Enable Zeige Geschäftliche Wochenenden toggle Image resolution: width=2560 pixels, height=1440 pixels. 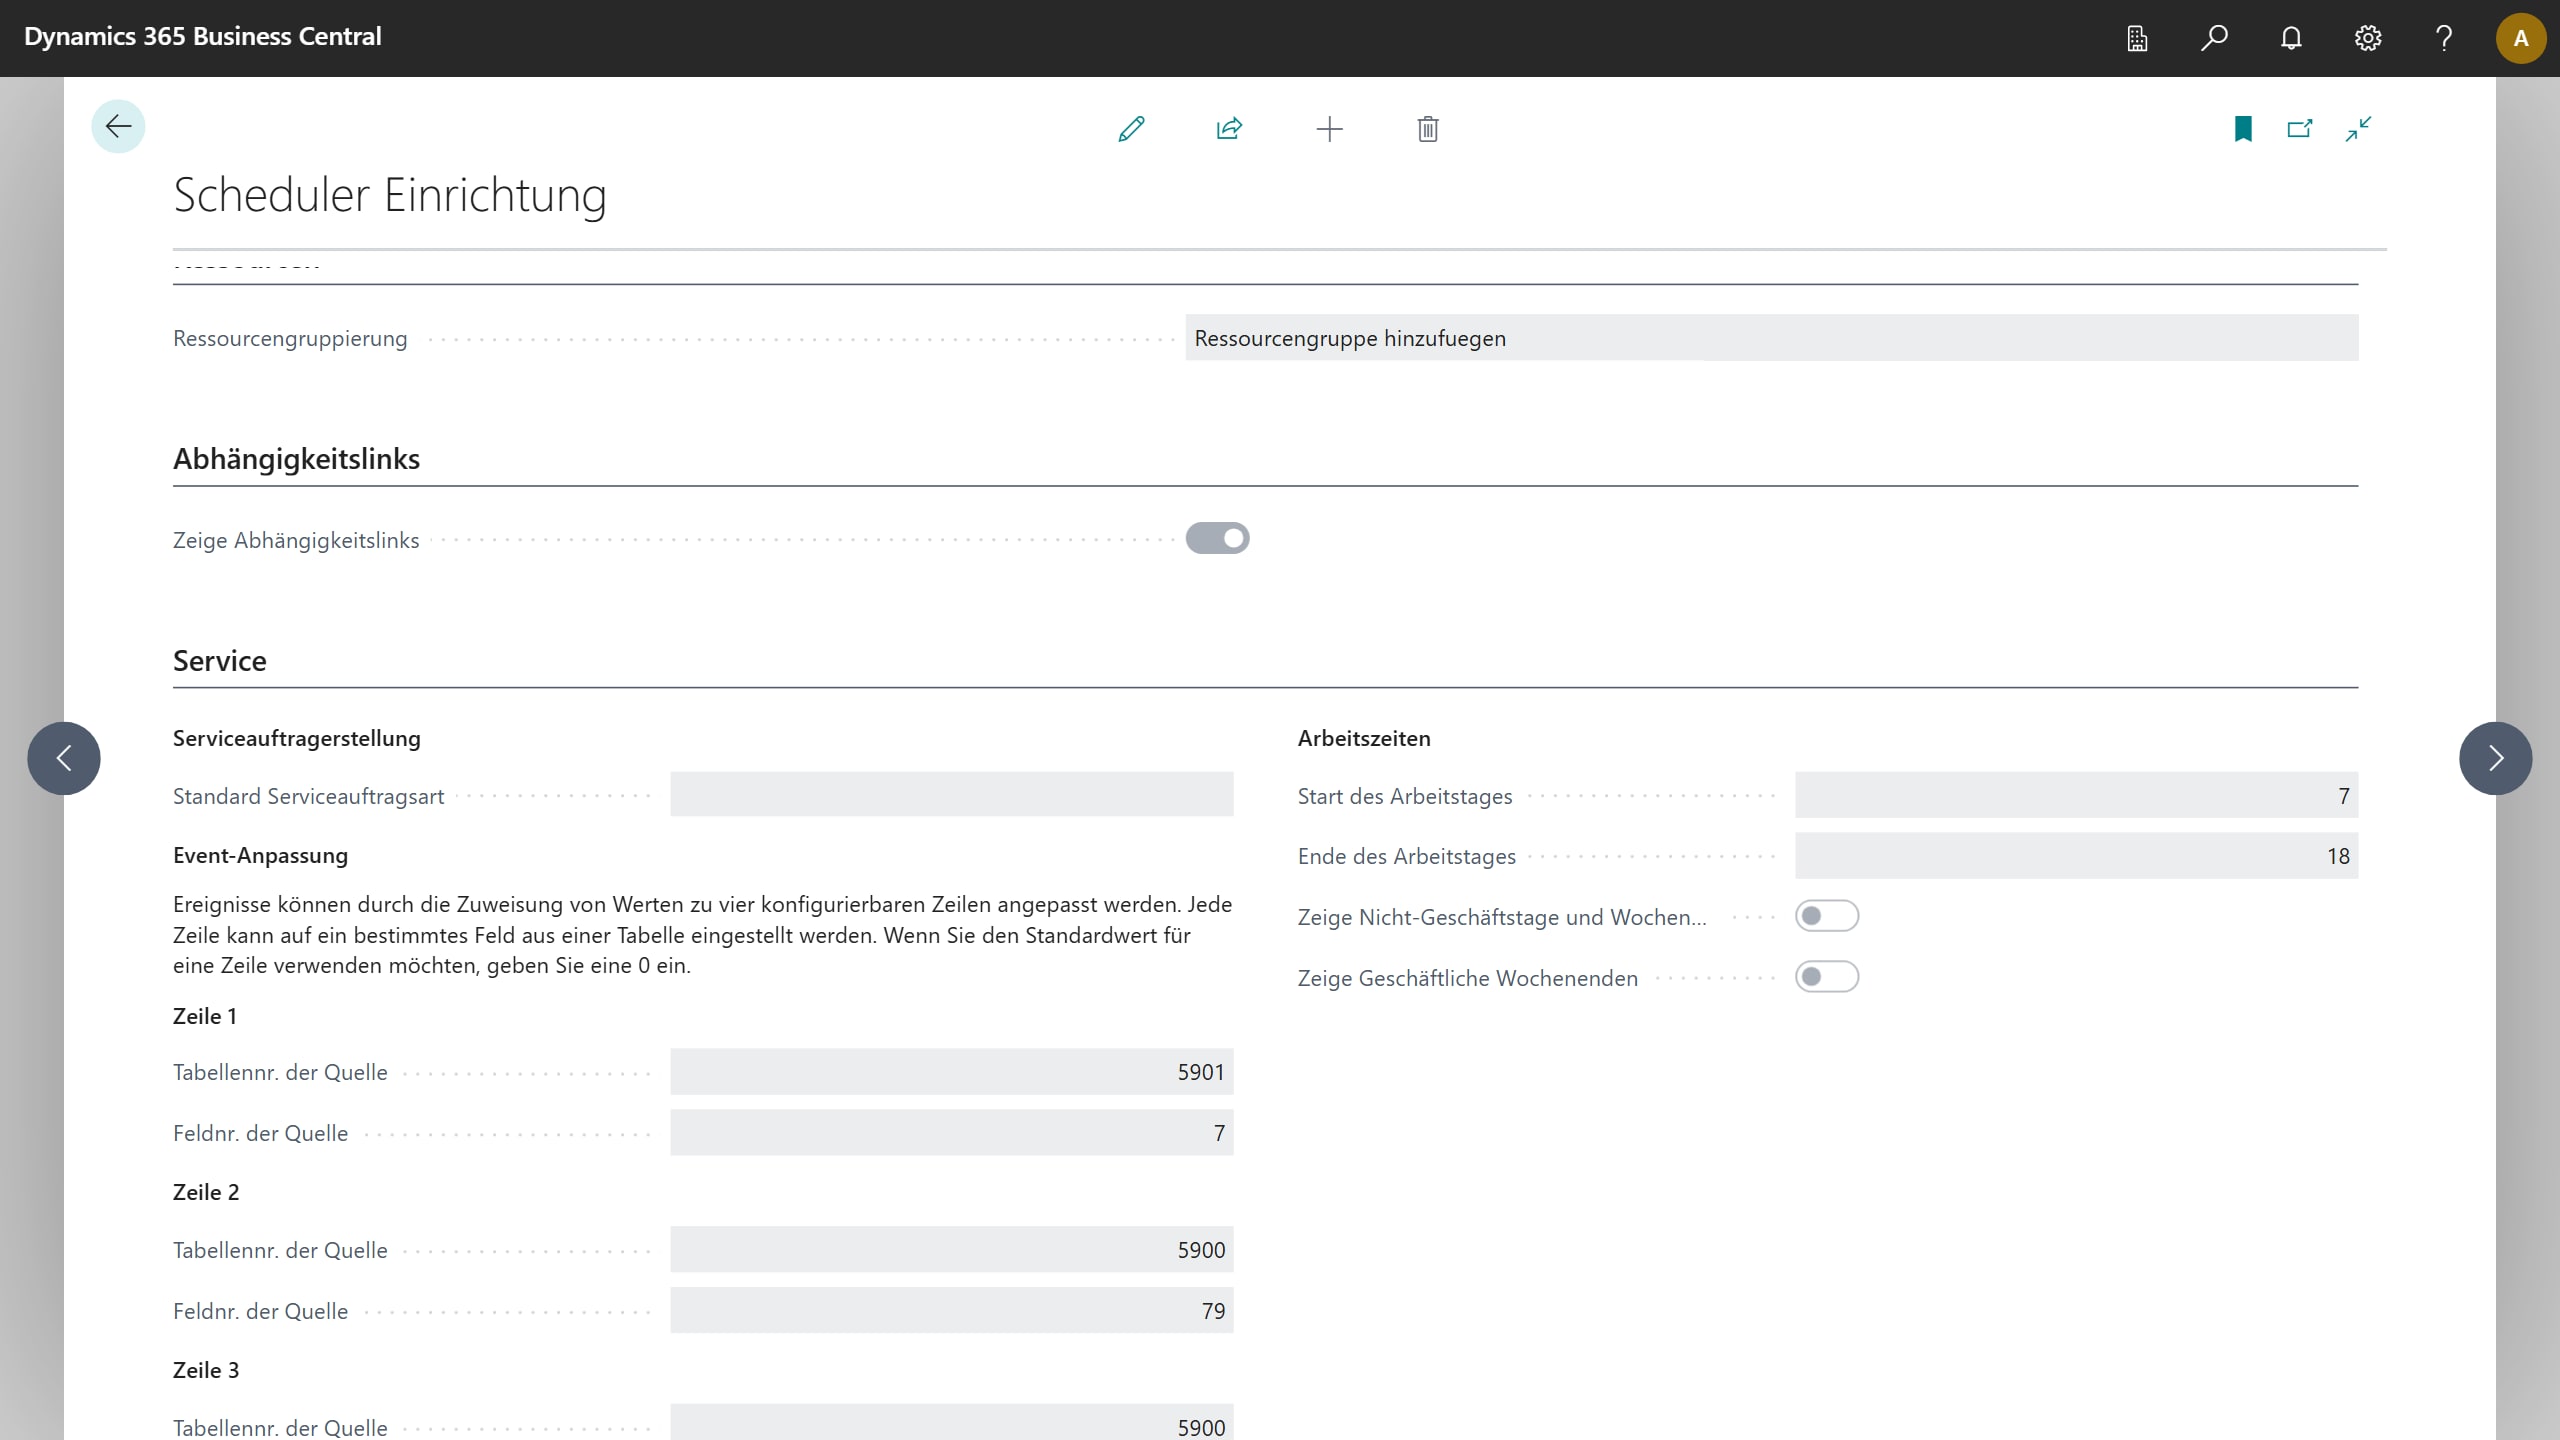coord(1826,977)
